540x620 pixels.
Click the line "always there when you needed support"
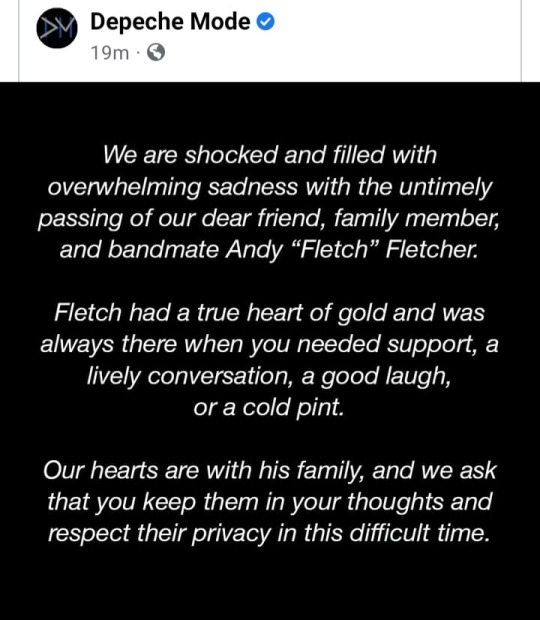click(x=269, y=344)
